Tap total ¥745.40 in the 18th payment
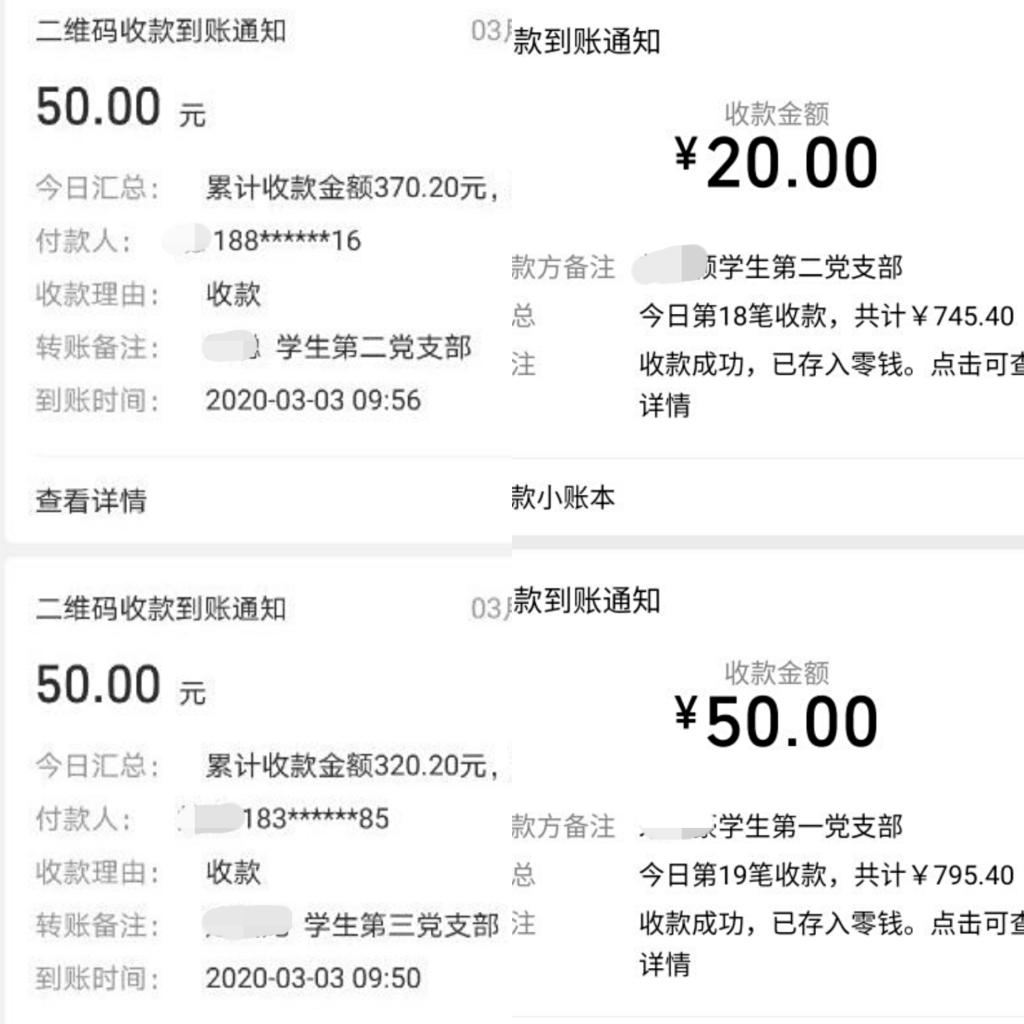Image resolution: width=1024 pixels, height=1024 pixels. pos(963,317)
